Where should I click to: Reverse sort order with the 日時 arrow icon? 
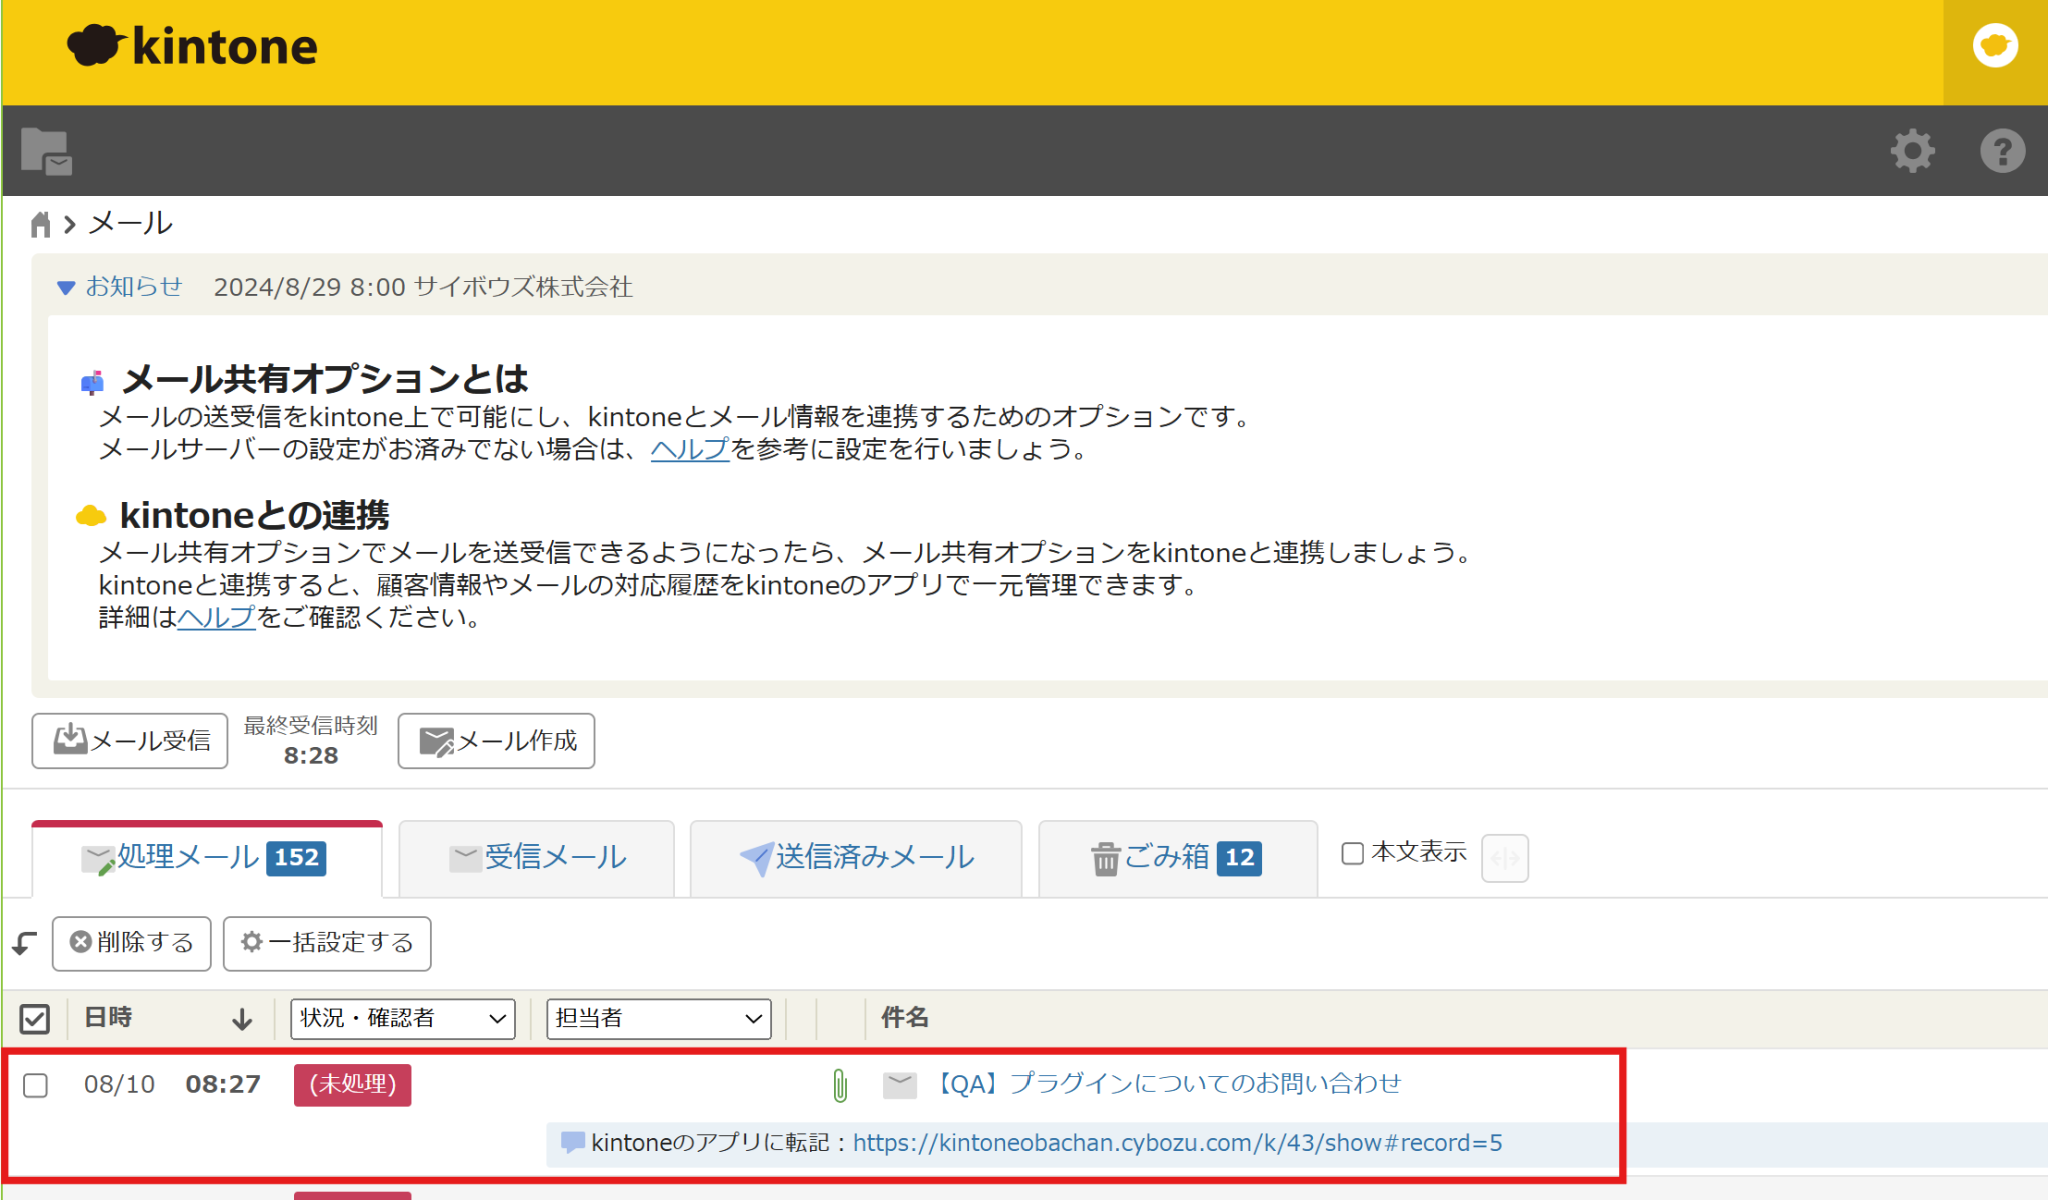(x=242, y=1019)
